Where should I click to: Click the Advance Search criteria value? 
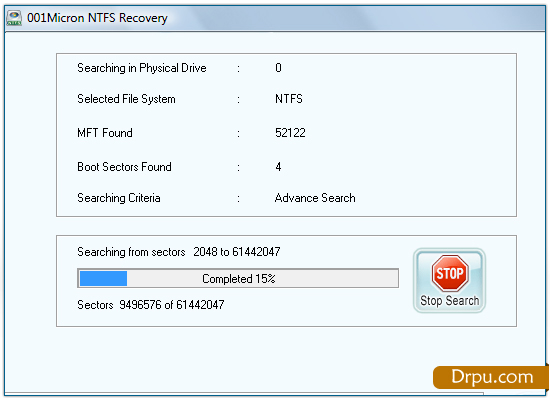[x=315, y=198]
